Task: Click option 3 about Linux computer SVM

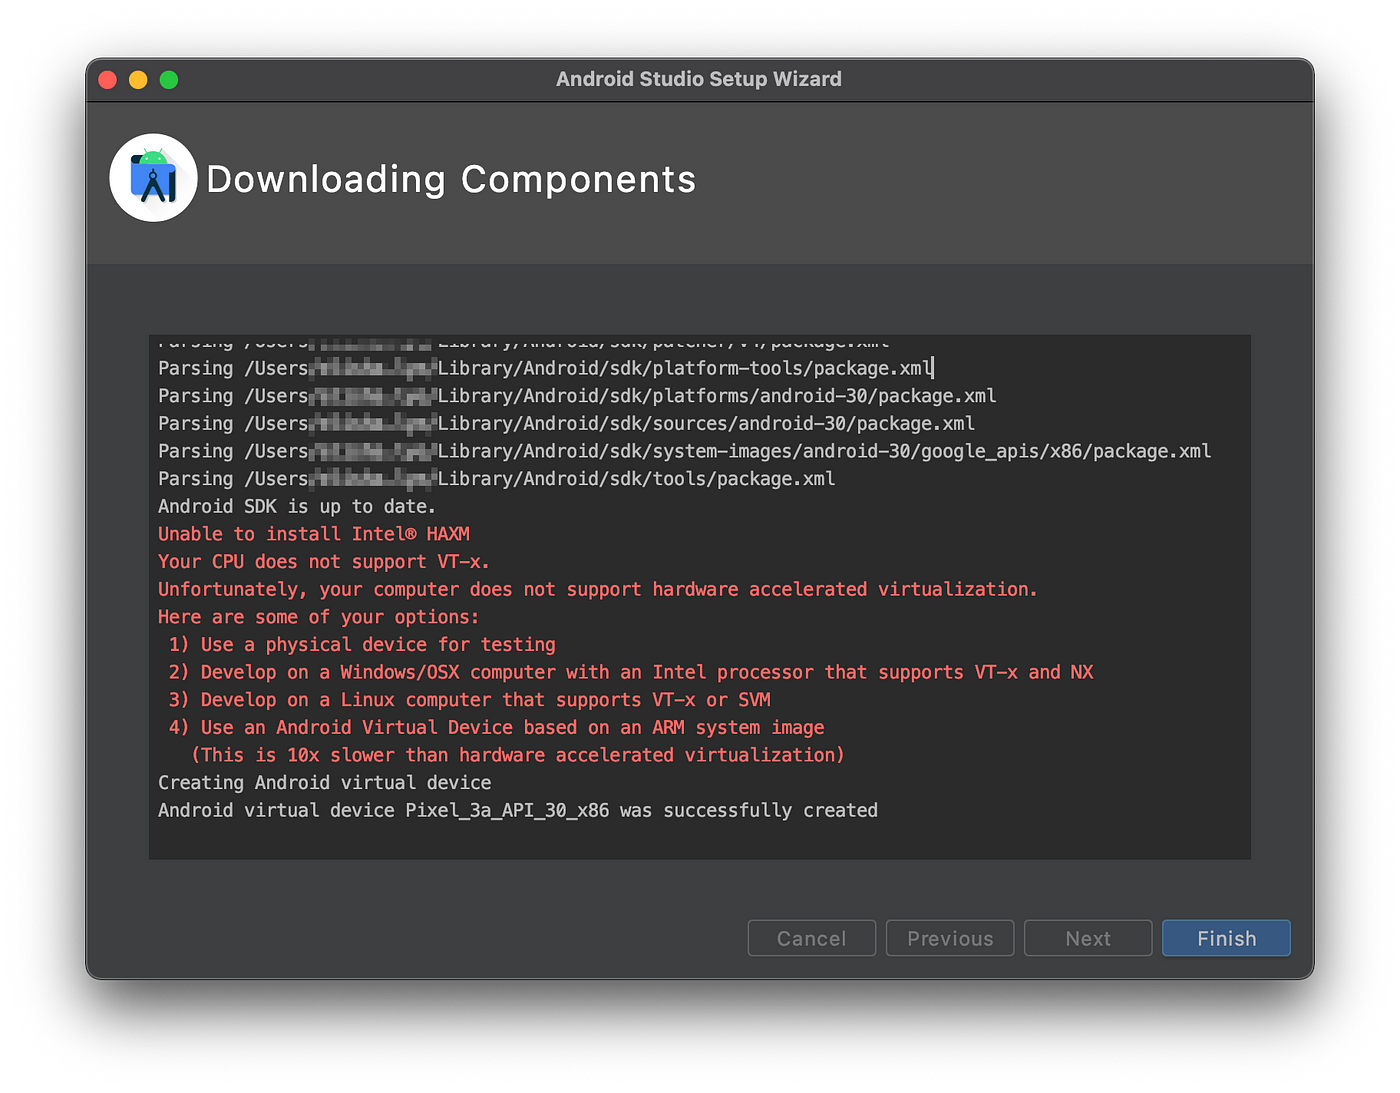Action: tap(469, 700)
